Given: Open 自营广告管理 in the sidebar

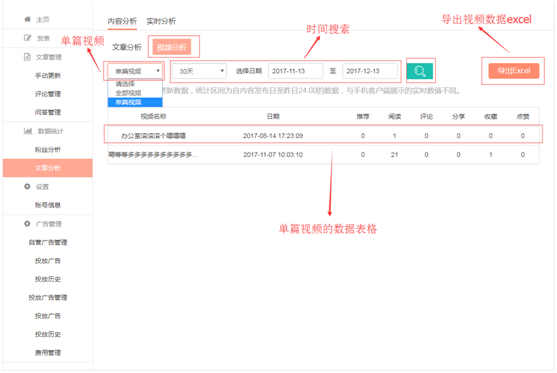Looking at the screenshot, I should click(x=48, y=242).
